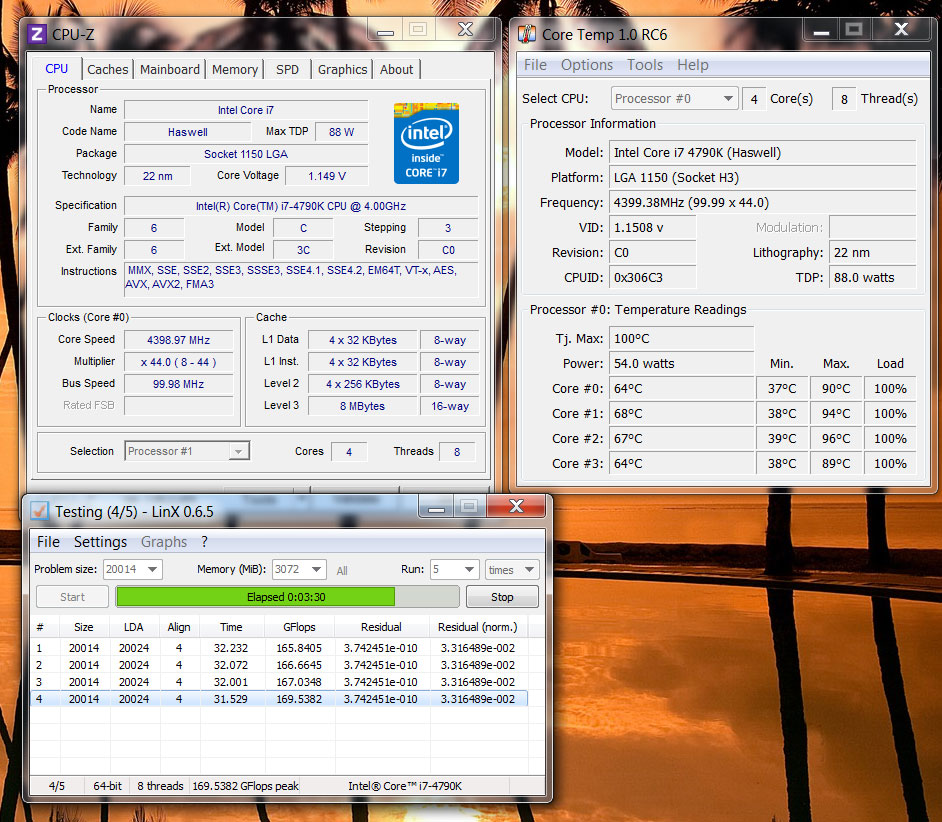The image size is (942, 822).
Task: Click the All memory button in LinX
Action: point(342,571)
